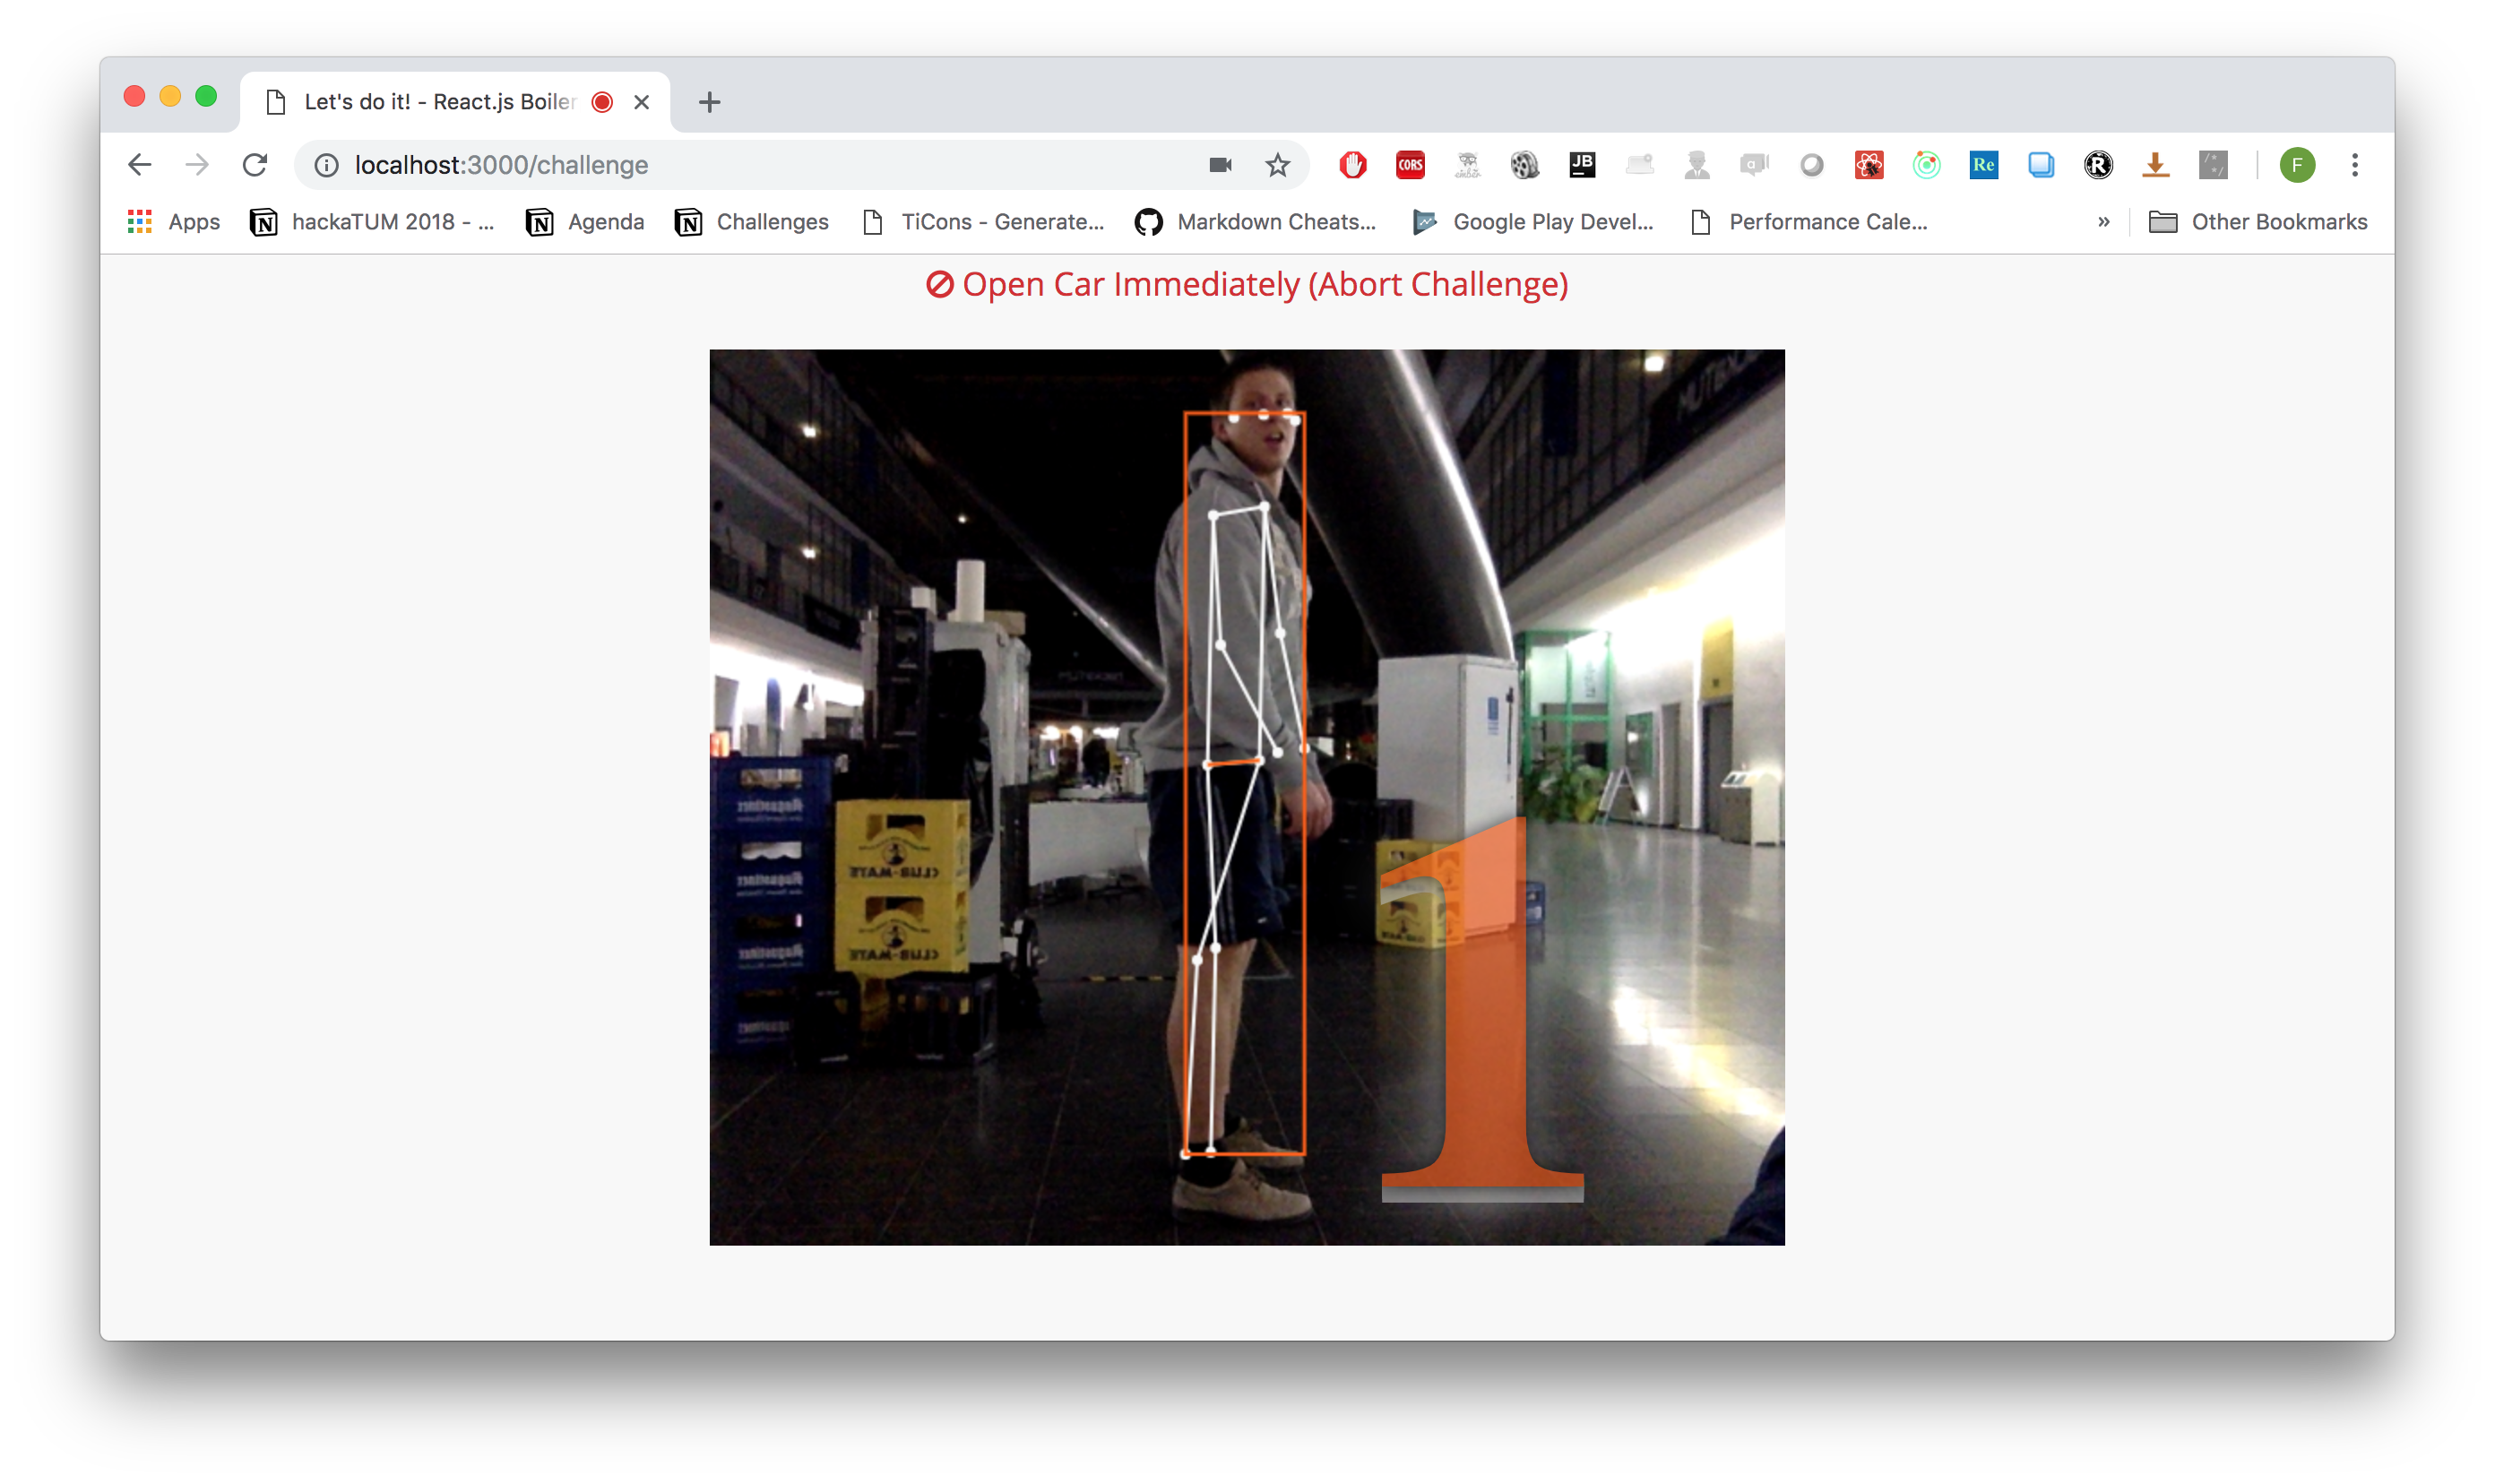Expand the hidden bookmarks chevron
The height and width of the screenshot is (1484, 2495).
[x=2103, y=222]
